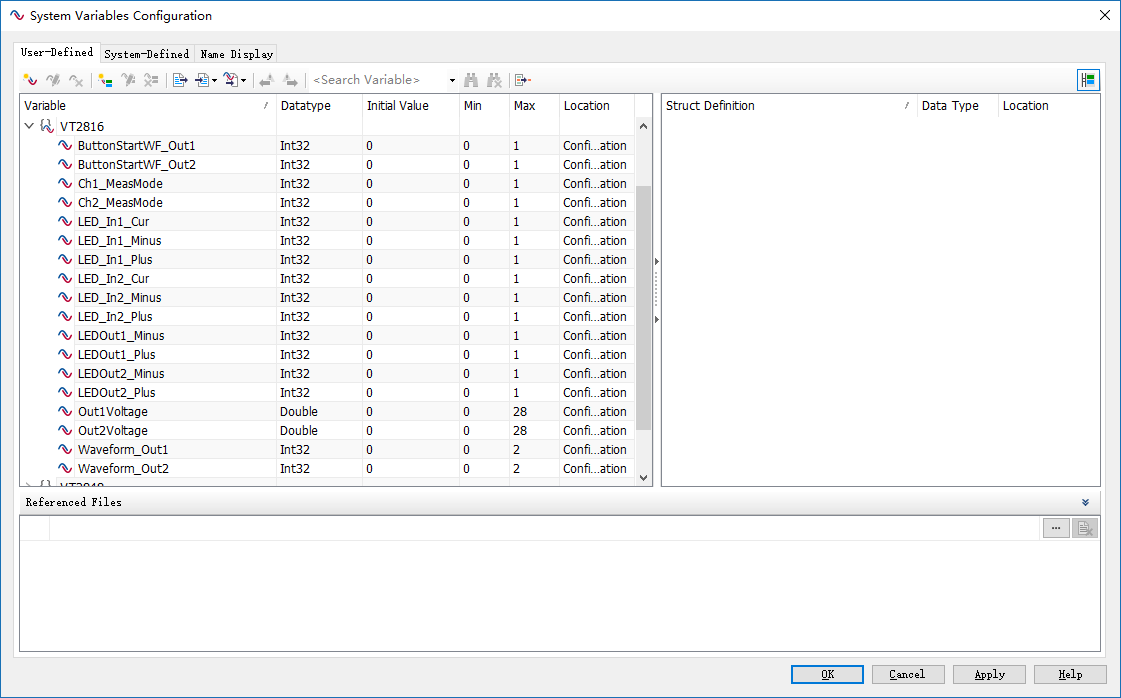Open the Import variables dropdown arrow
This screenshot has height=698, width=1121.
coord(214,80)
